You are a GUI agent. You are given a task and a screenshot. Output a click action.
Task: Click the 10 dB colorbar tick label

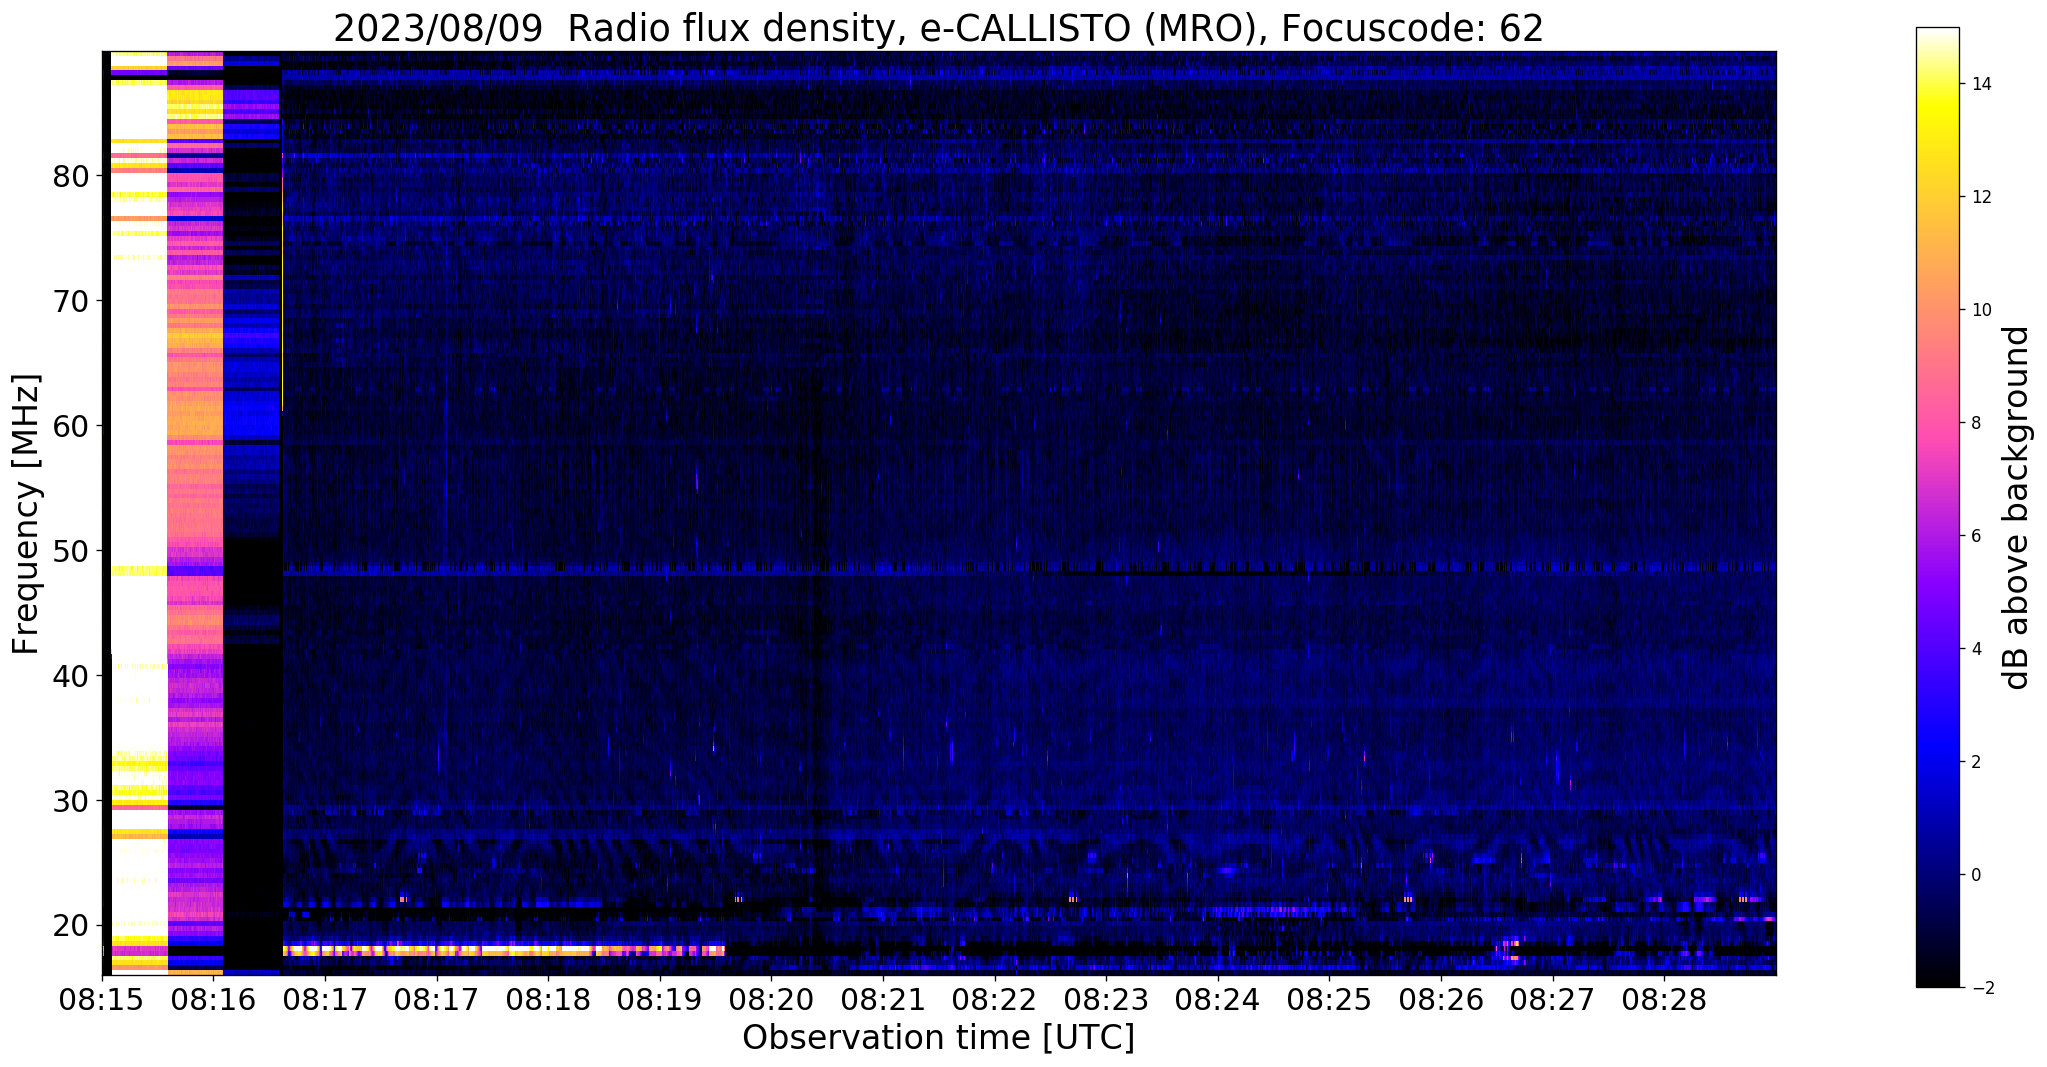pos(1982,310)
